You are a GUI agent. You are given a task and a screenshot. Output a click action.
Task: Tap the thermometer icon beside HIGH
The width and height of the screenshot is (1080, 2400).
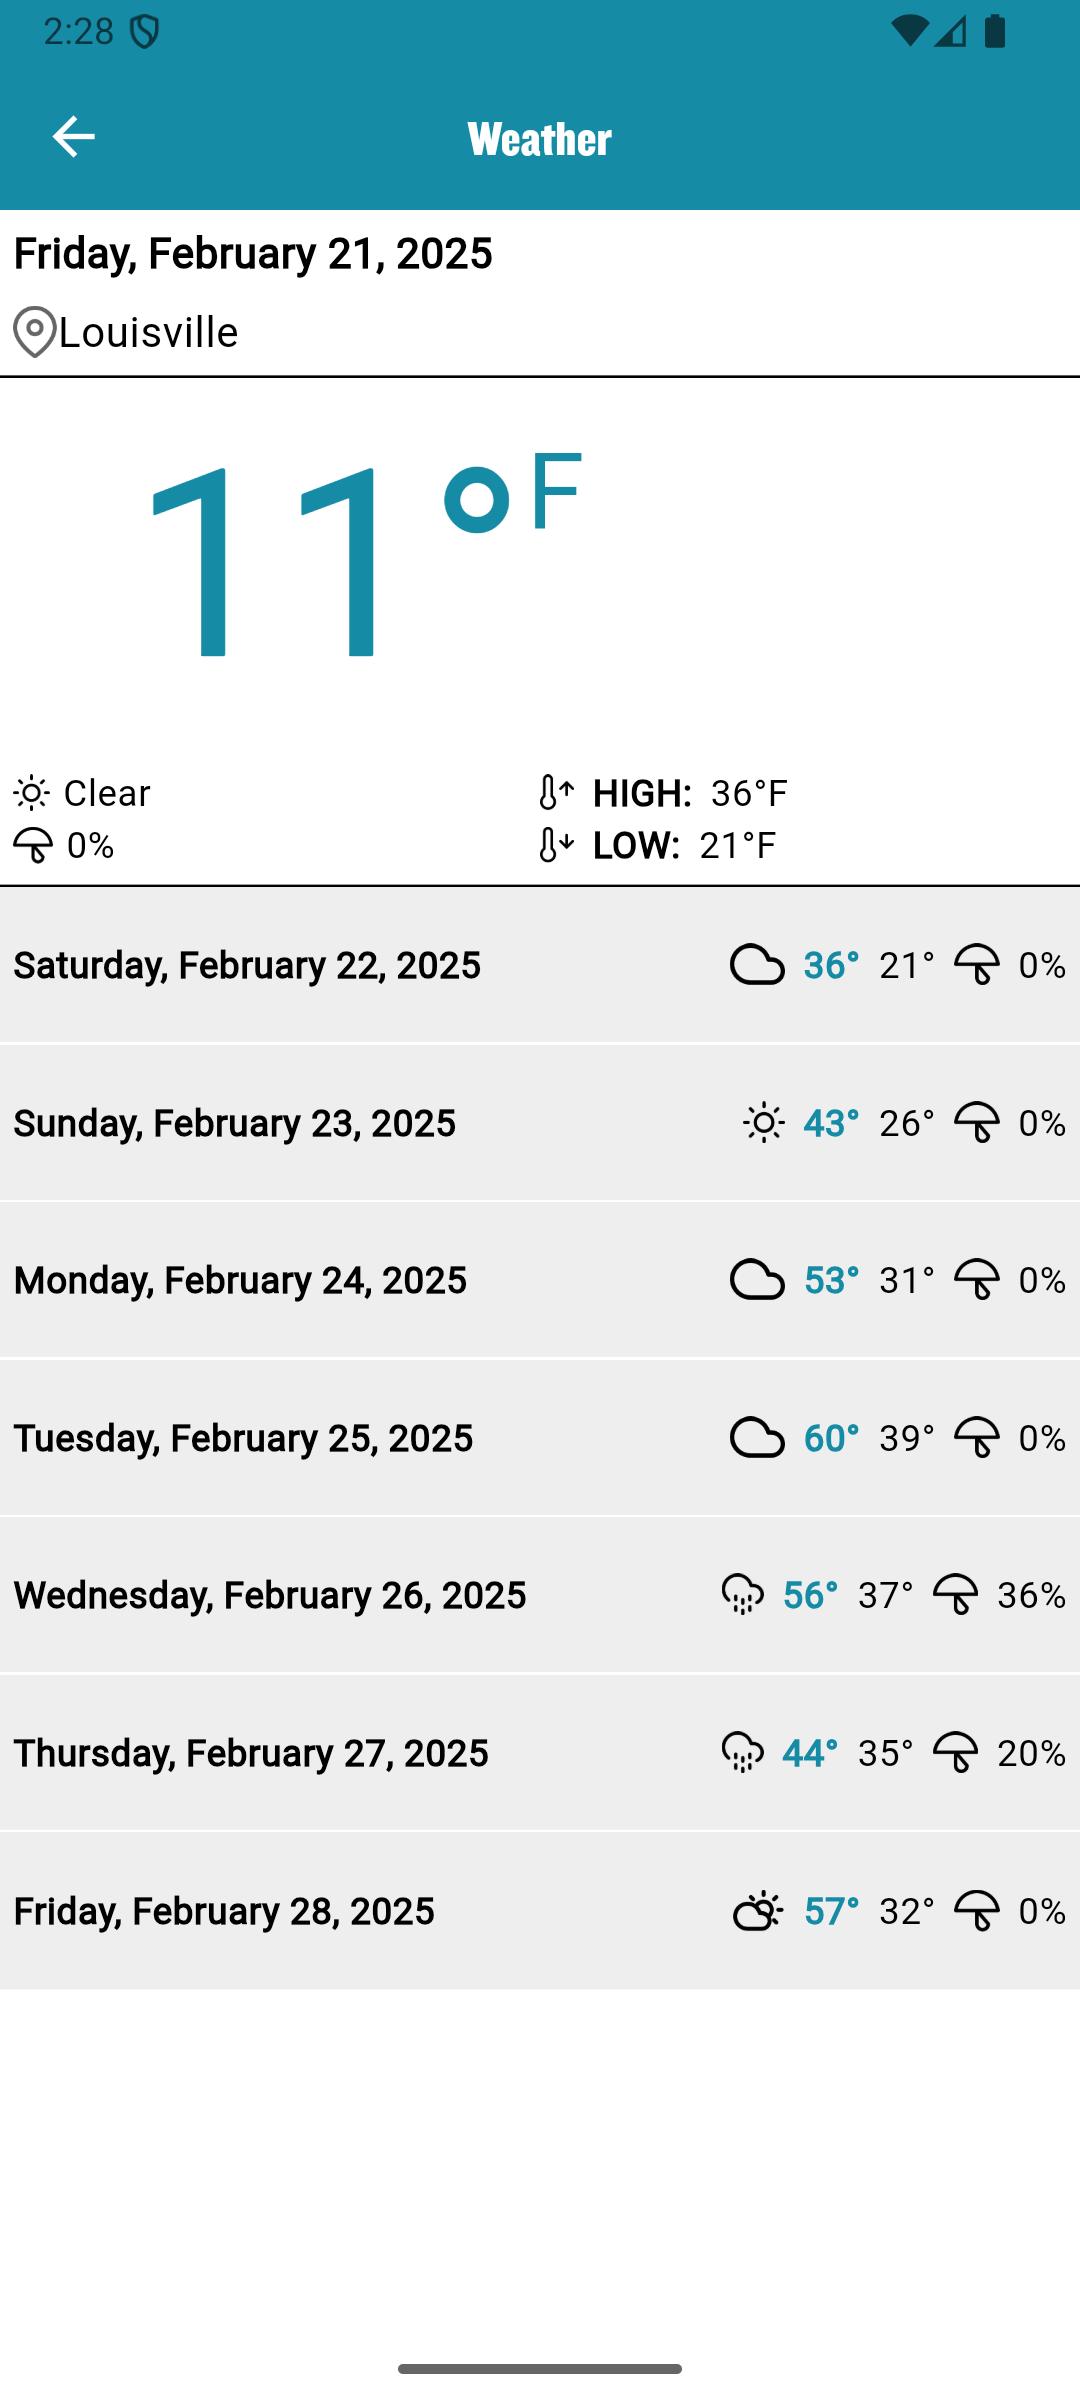click(555, 792)
